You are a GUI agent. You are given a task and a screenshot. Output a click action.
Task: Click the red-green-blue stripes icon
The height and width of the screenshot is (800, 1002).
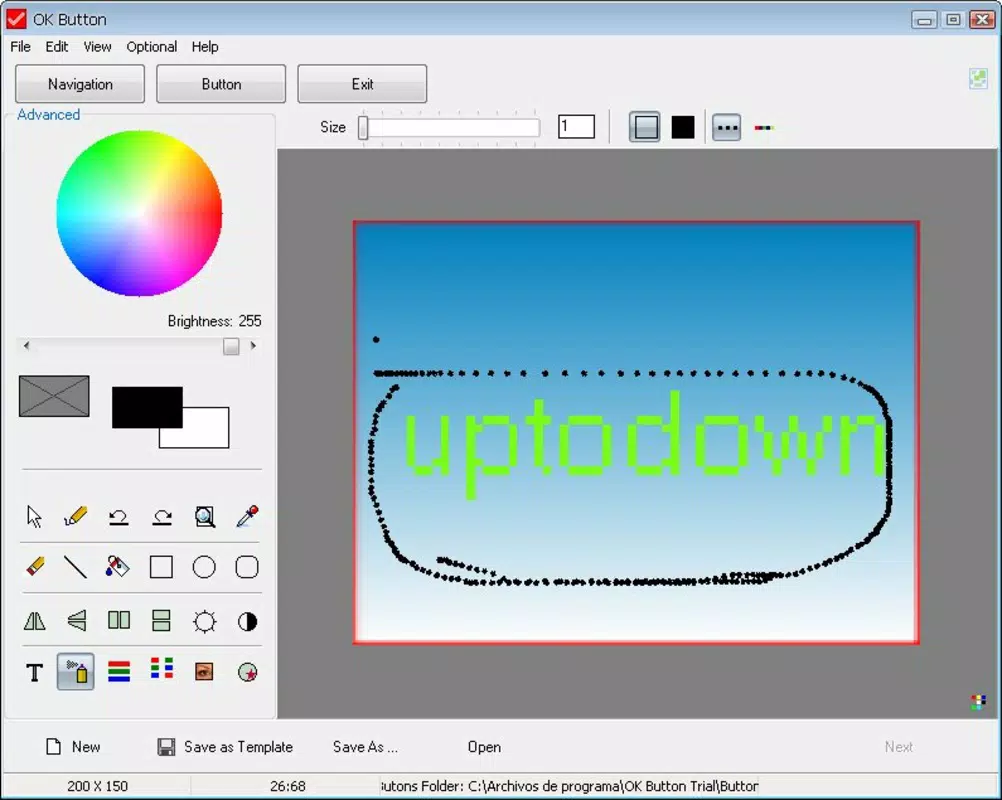click(x=119, y=672)
